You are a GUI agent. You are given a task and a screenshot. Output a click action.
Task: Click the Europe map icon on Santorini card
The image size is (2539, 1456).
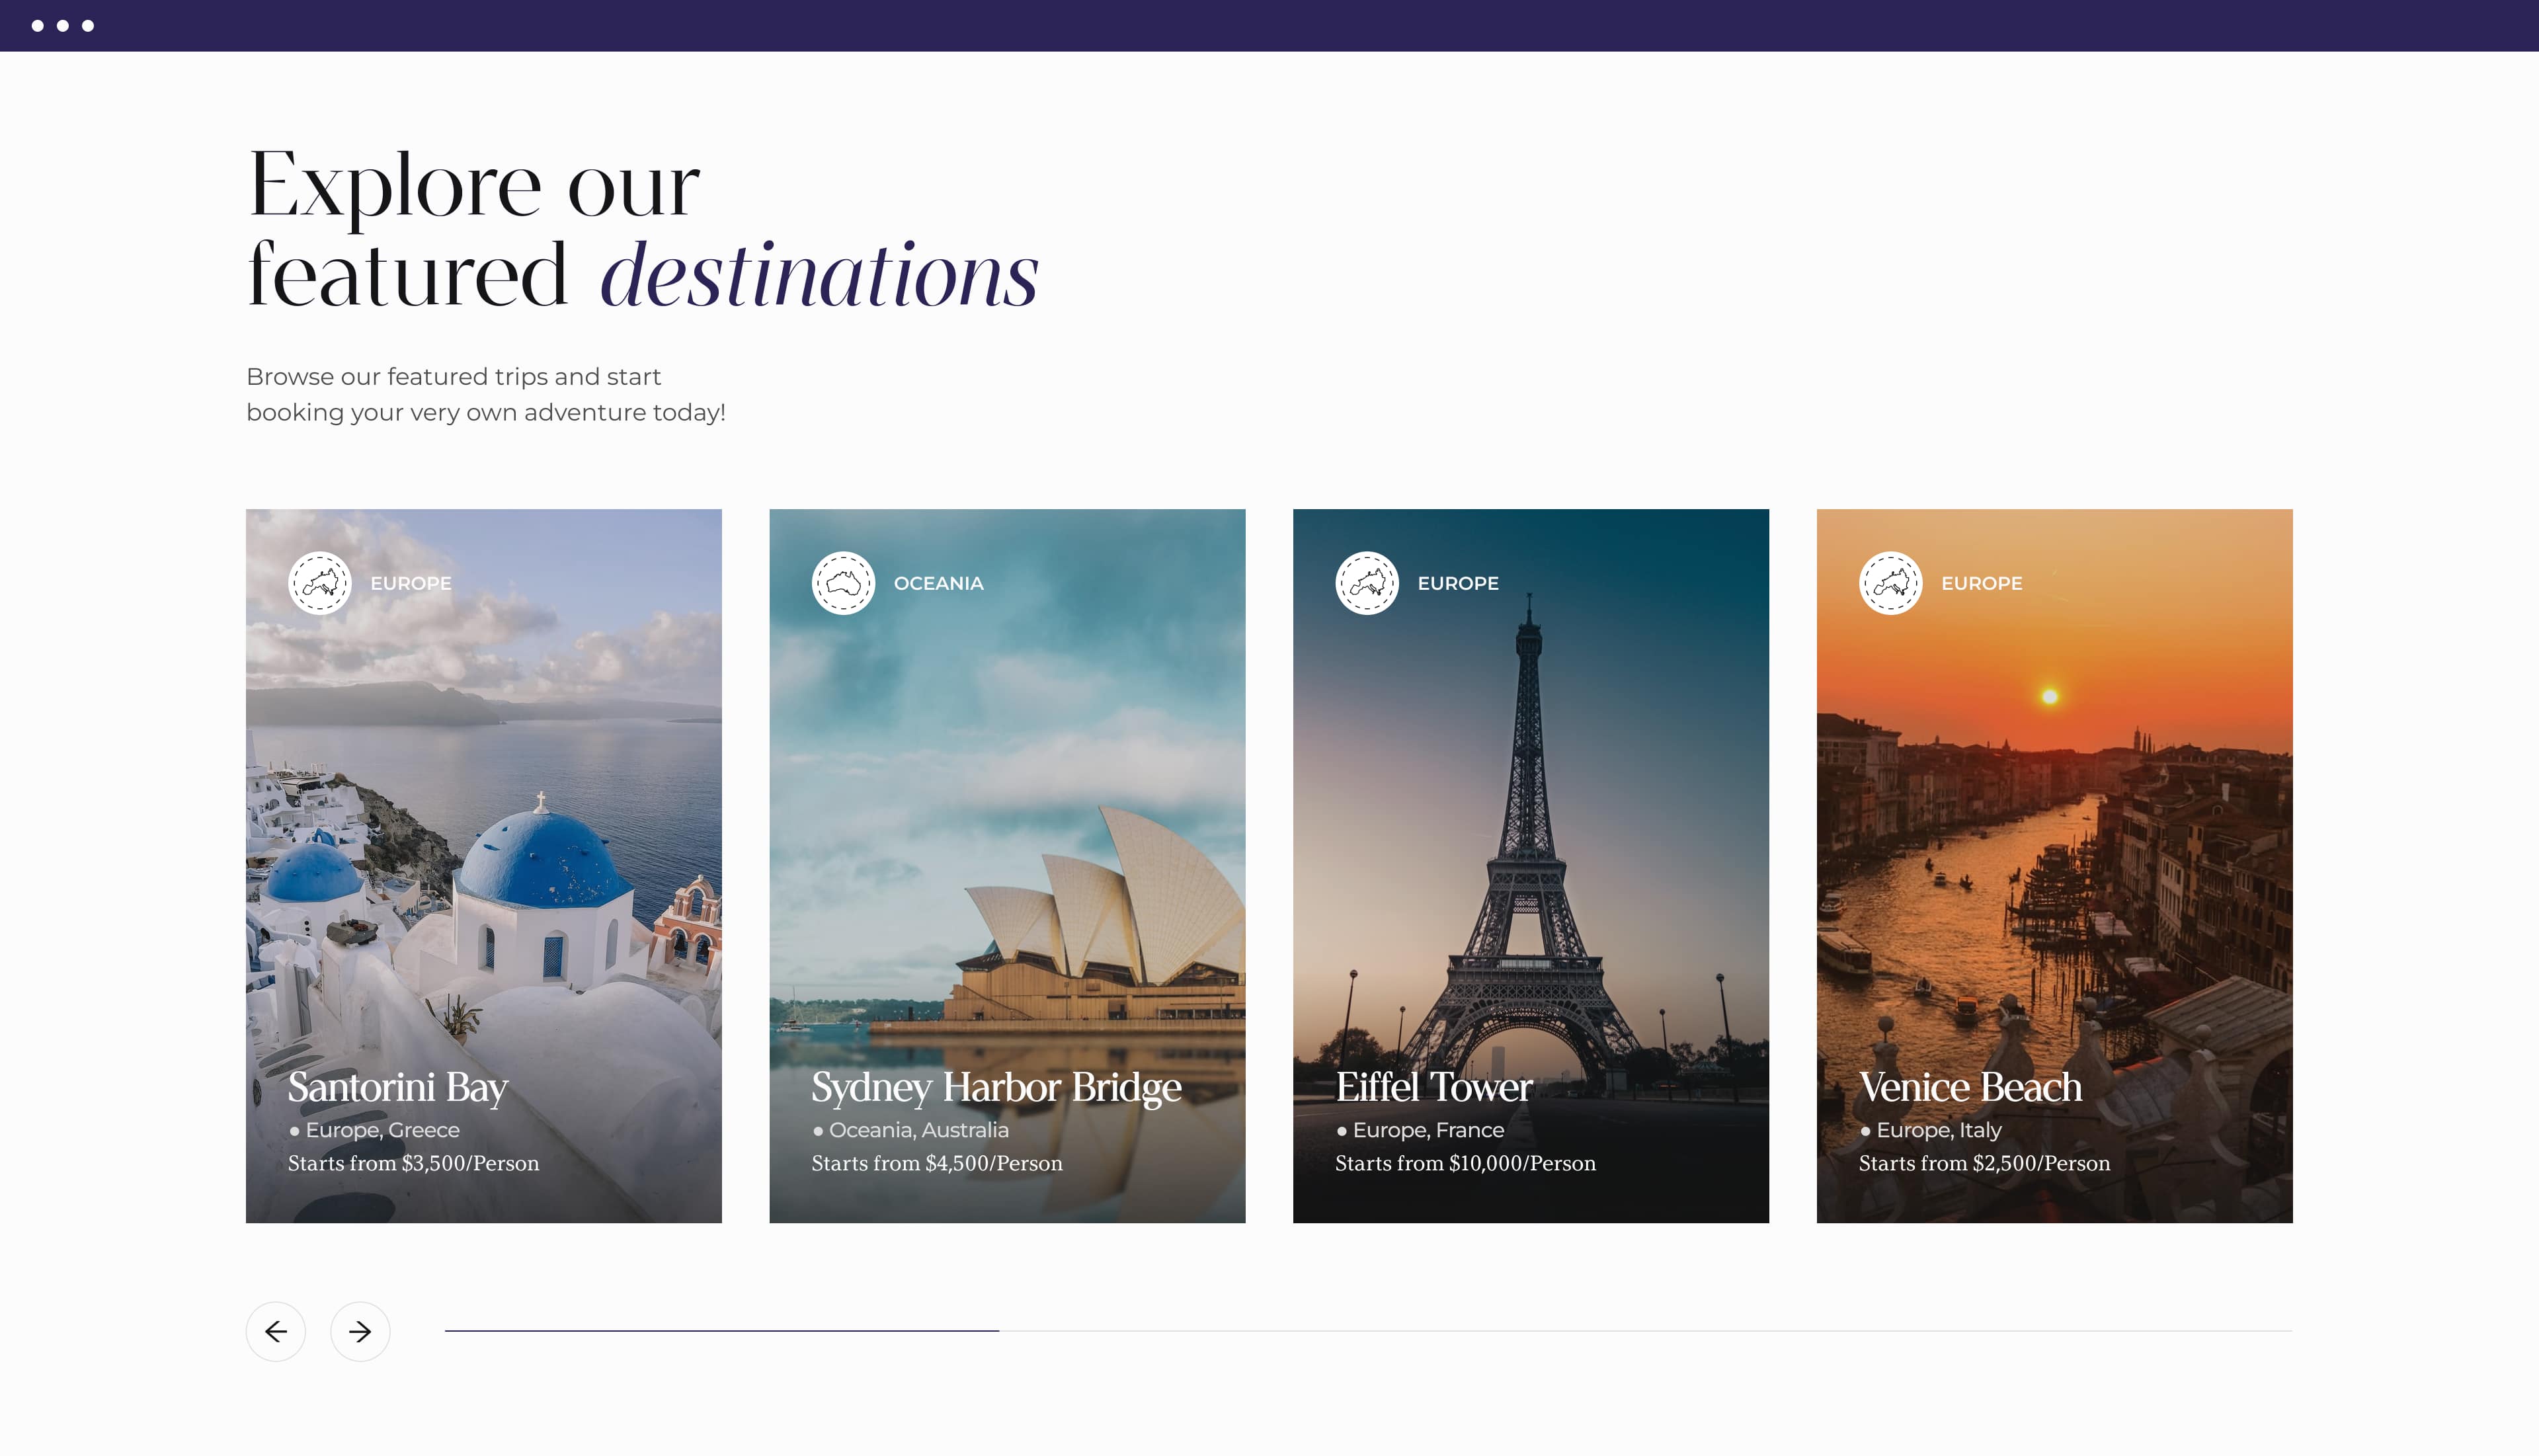pos(320,583)
